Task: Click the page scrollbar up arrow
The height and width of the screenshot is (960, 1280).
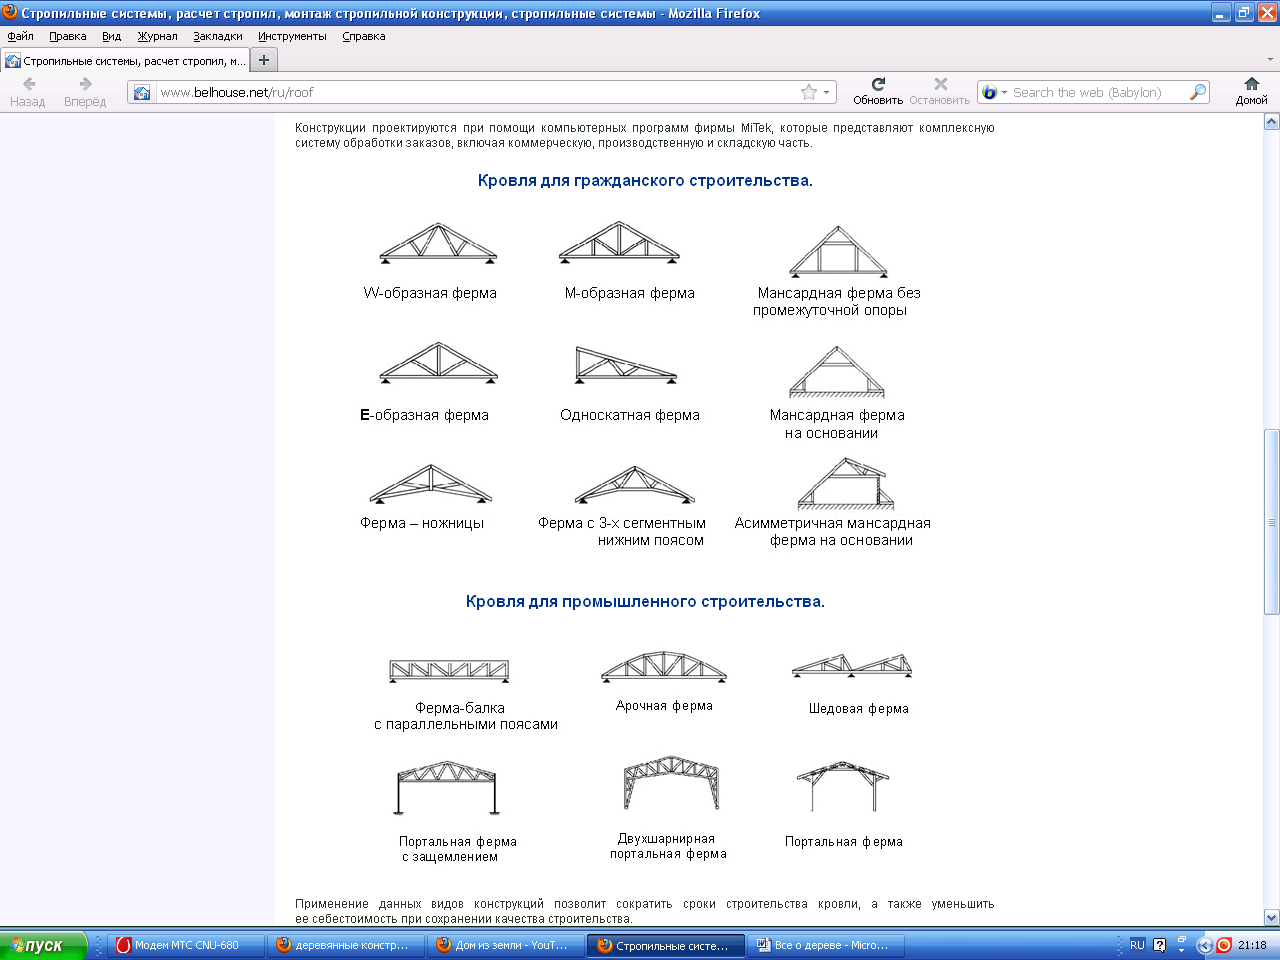Action: pos(1271,122)
